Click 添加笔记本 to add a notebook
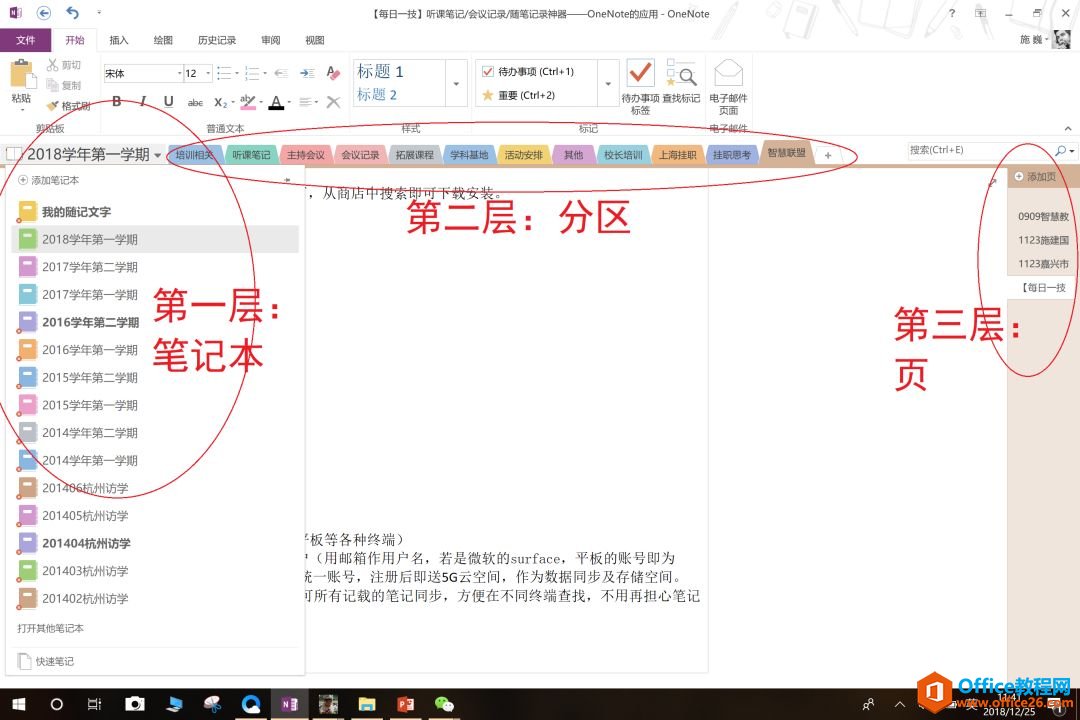 point(48,180)
